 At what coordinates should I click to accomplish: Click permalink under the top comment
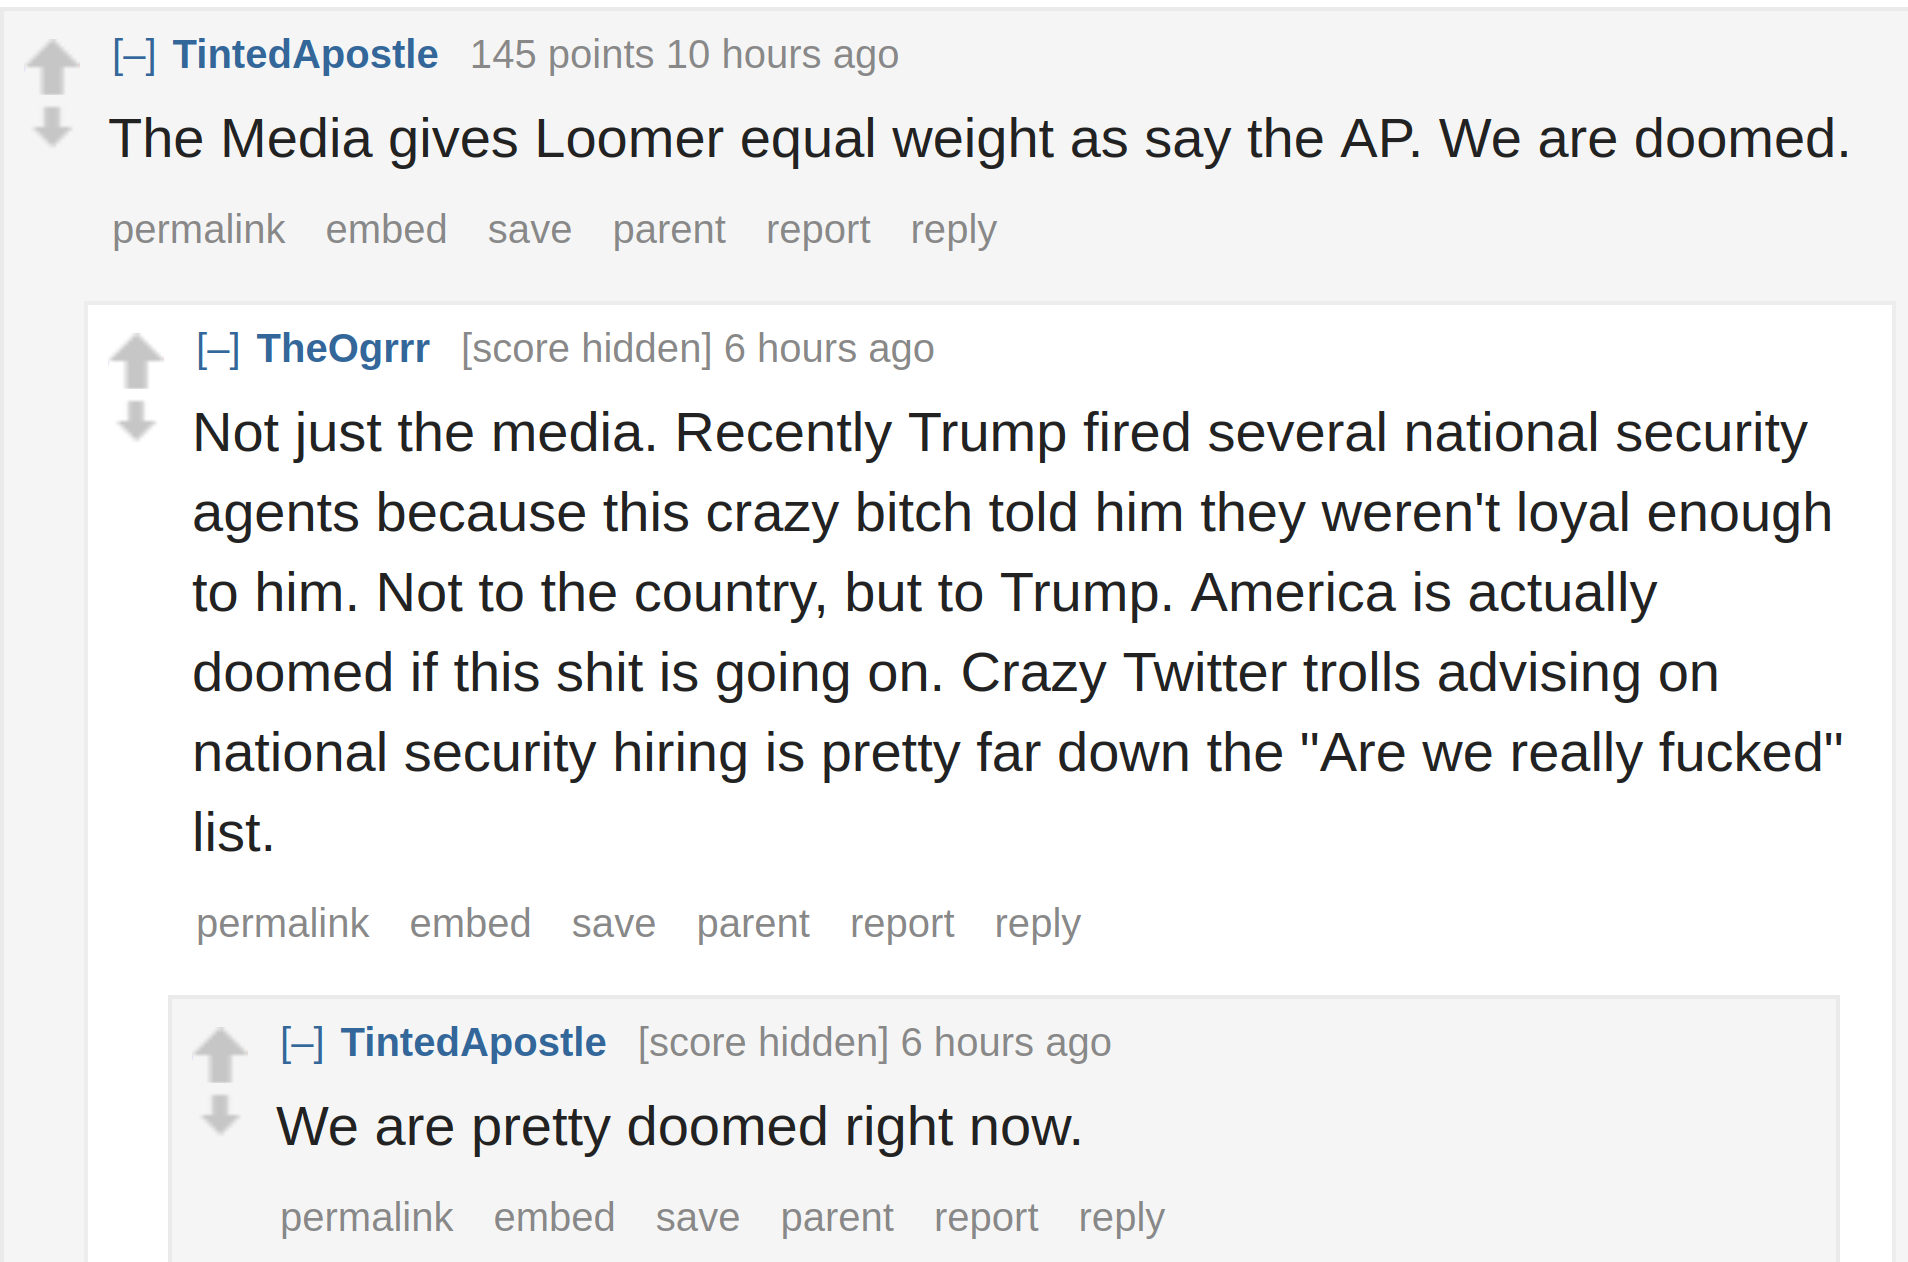[199, 230]
